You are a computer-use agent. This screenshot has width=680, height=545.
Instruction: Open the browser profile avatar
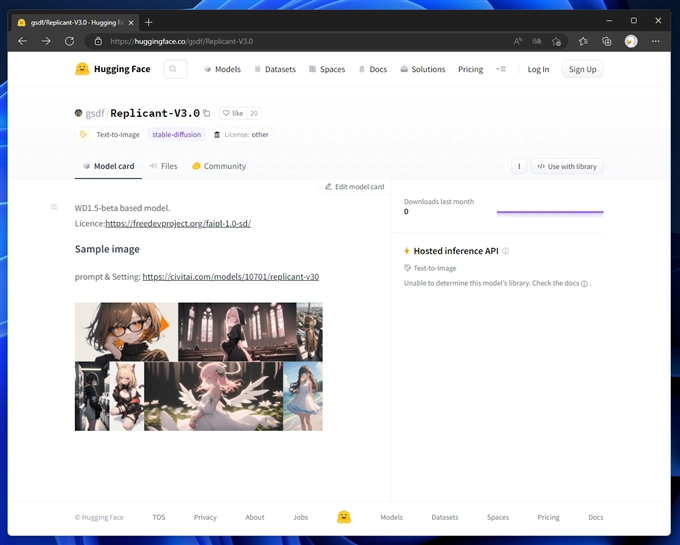click(631, 41)
